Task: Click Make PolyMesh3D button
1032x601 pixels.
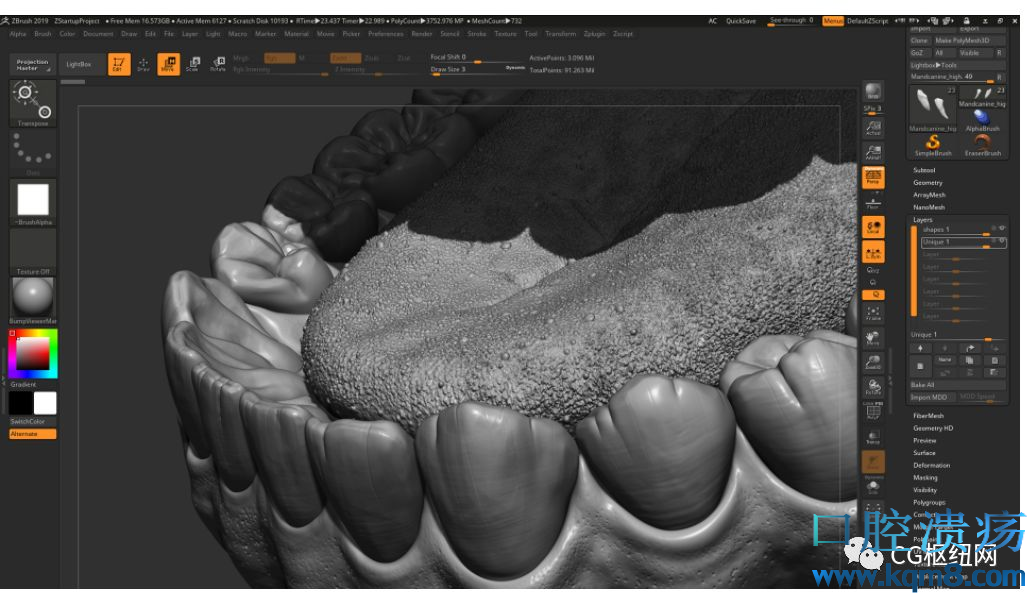Action: (969, 40)
